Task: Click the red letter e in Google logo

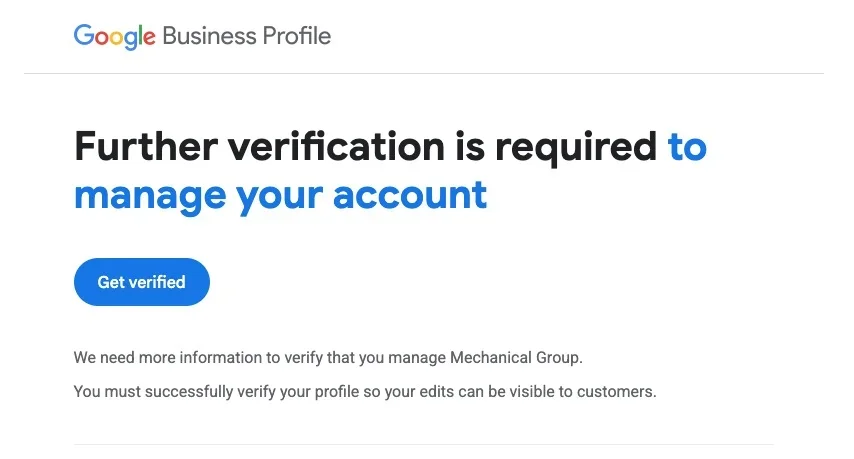Action: coord(149,38)
